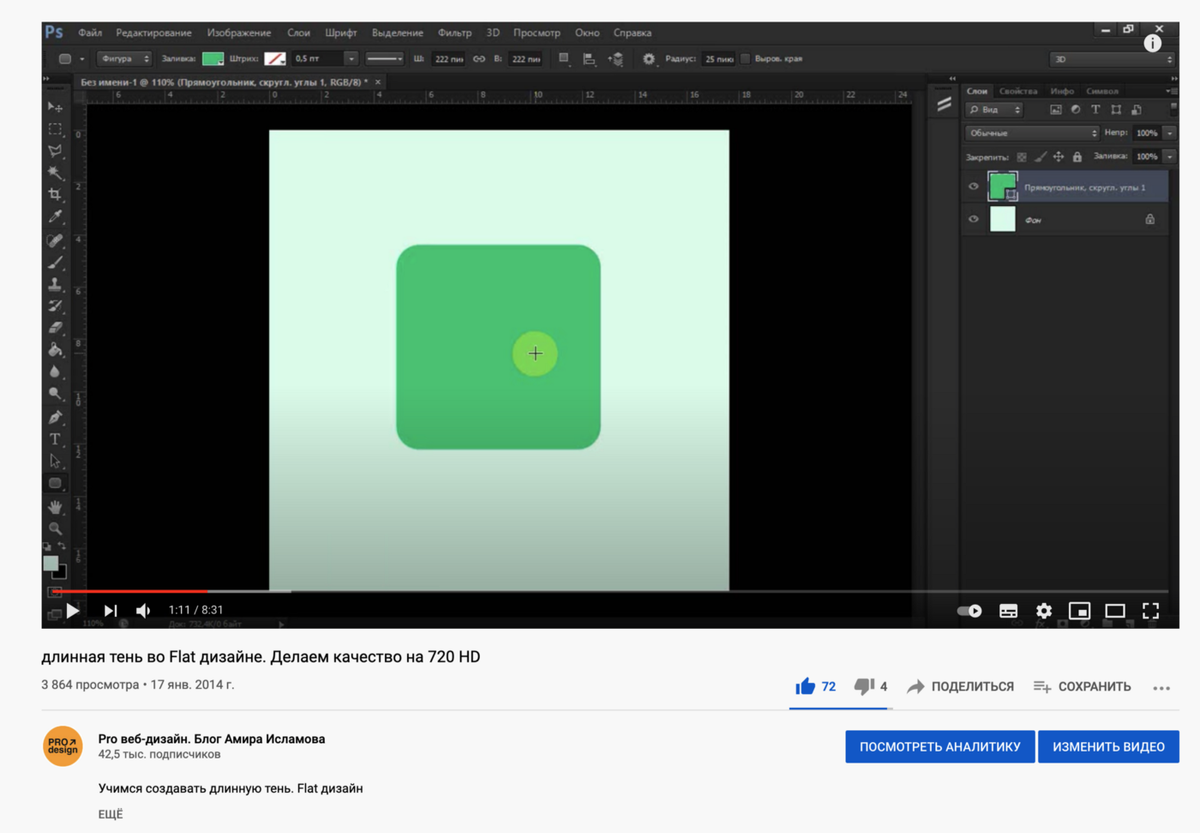
Task: Click the ИЗМЕНИТЬ ВИДЕО button
Action: 1108,746
